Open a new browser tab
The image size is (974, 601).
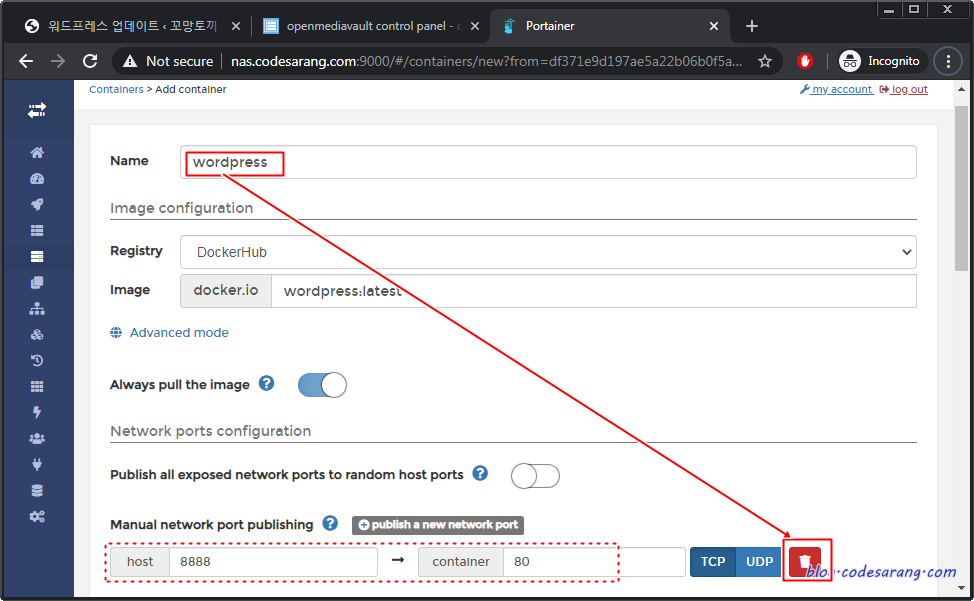(x=752, y=26)
